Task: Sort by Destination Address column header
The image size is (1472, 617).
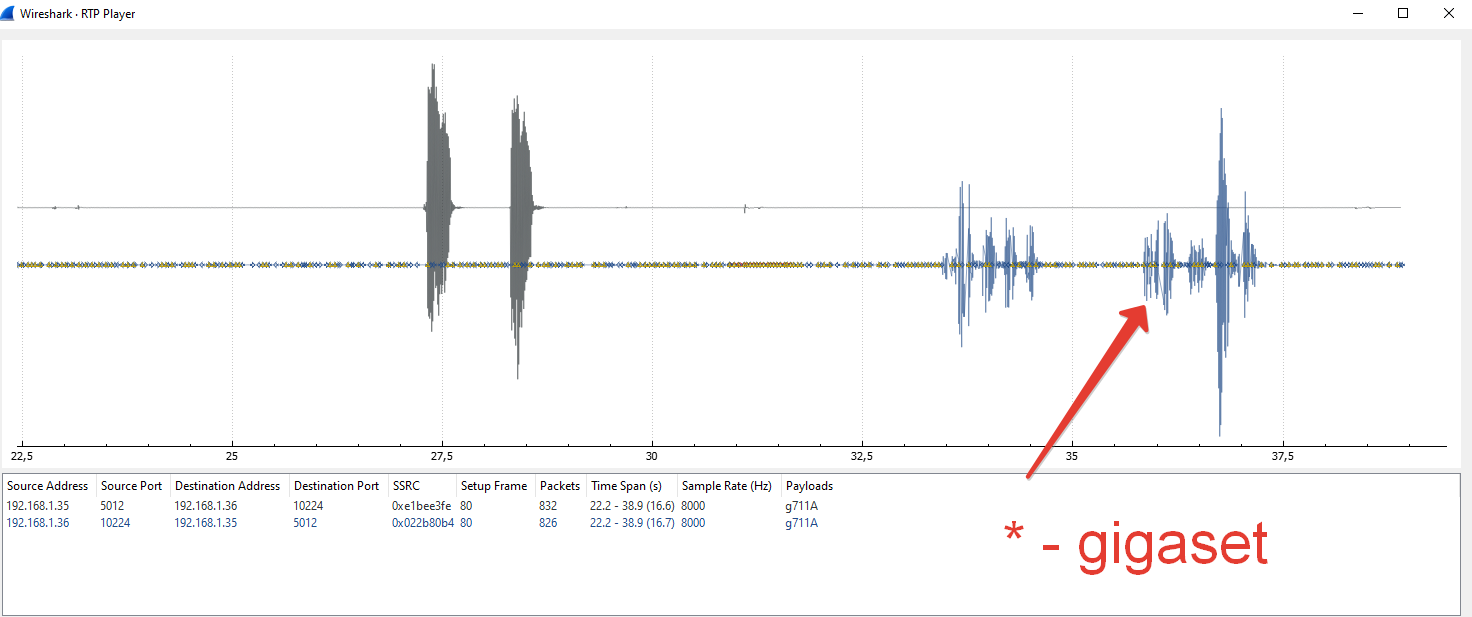Action: click(x=227, y=486)
